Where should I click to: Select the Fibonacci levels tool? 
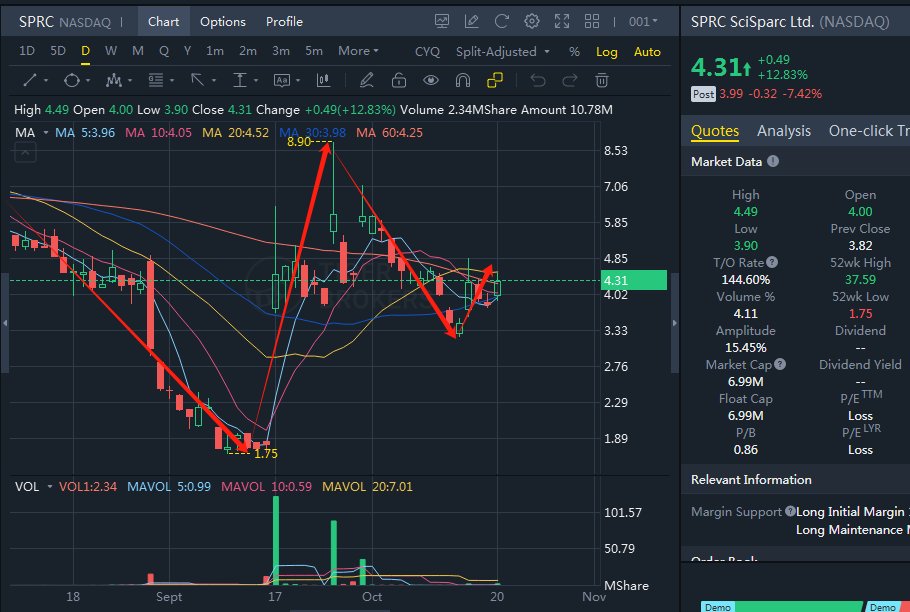pos(156,80)
